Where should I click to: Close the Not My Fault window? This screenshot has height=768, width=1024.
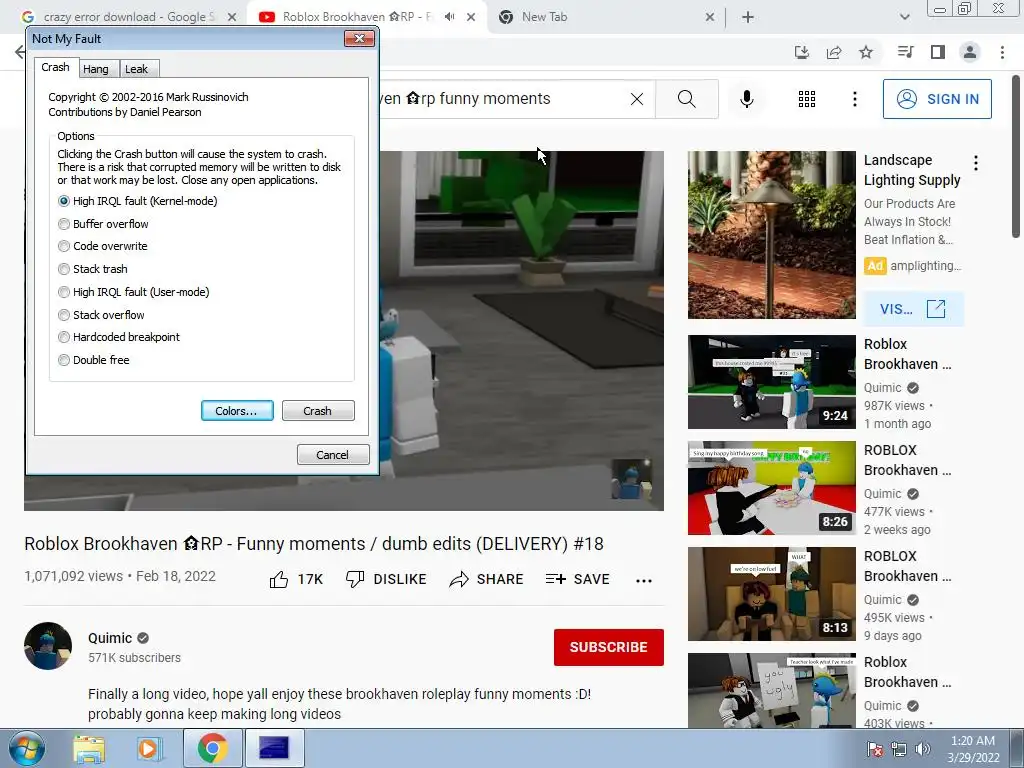tap(359, 39)
